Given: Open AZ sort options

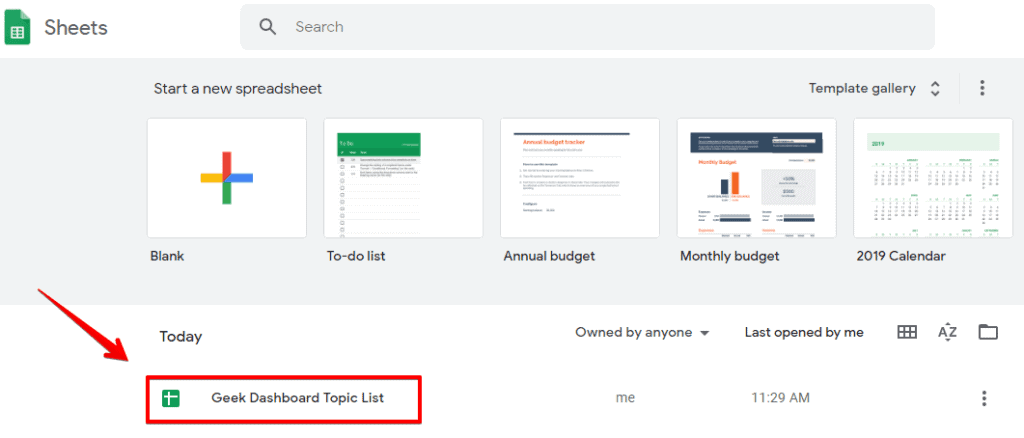Looking at the screenshot, I should click(948, 332).
